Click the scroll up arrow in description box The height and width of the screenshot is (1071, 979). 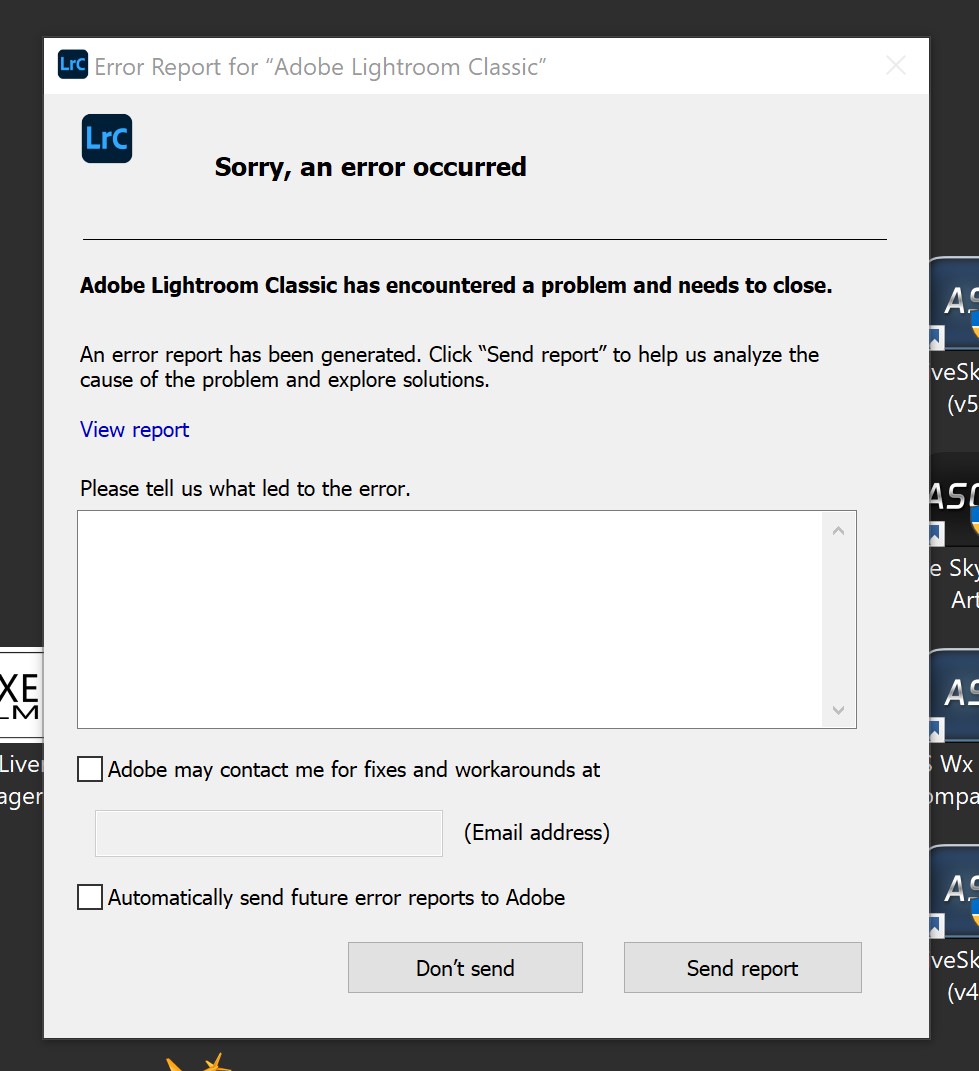tap(838, 530)
